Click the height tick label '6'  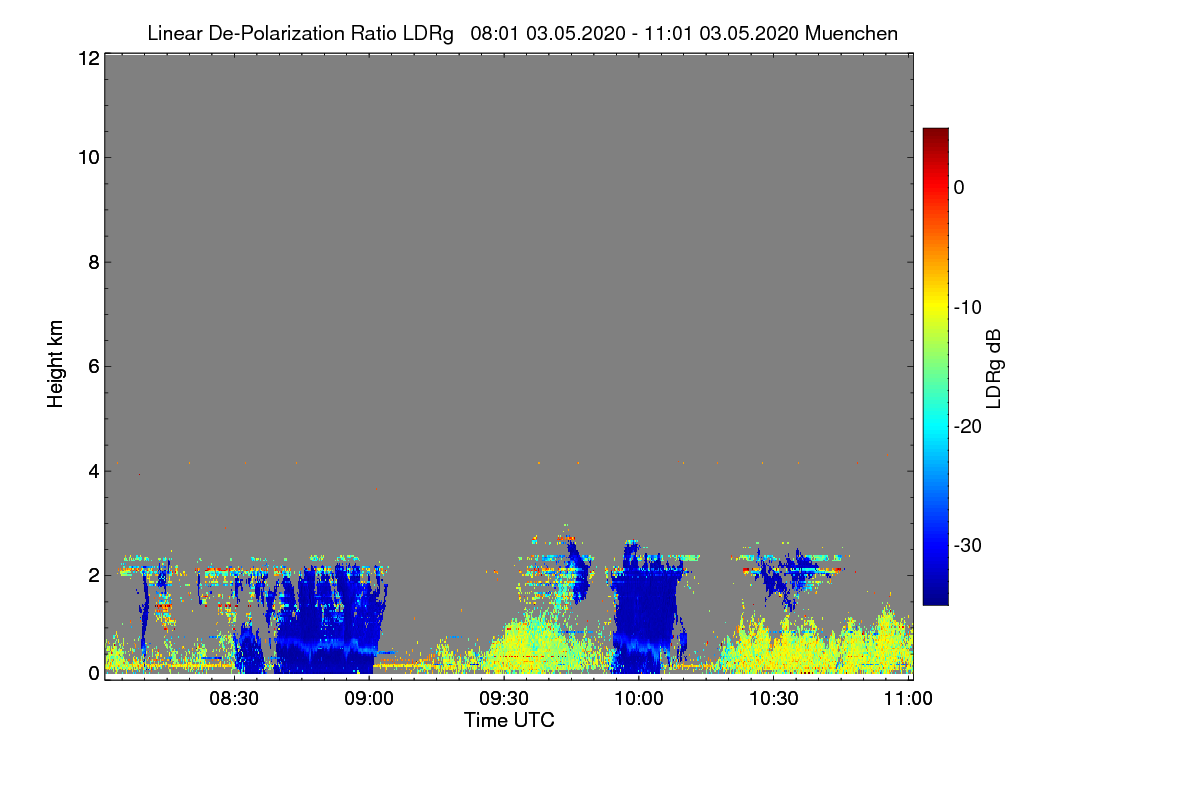(x=92, y=366)
